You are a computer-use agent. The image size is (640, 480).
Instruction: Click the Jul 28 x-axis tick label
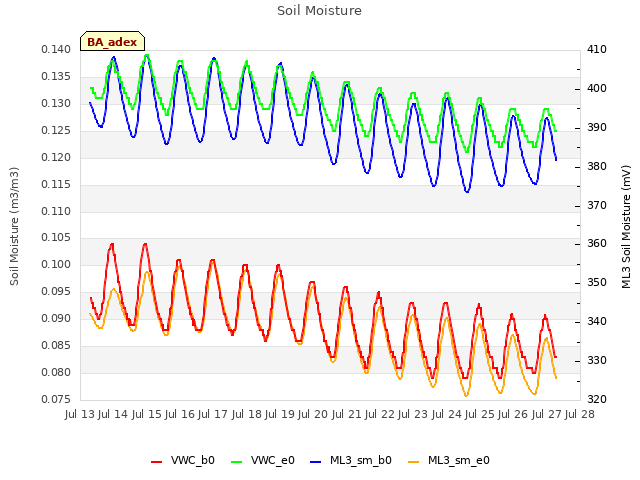coord(580,414)
